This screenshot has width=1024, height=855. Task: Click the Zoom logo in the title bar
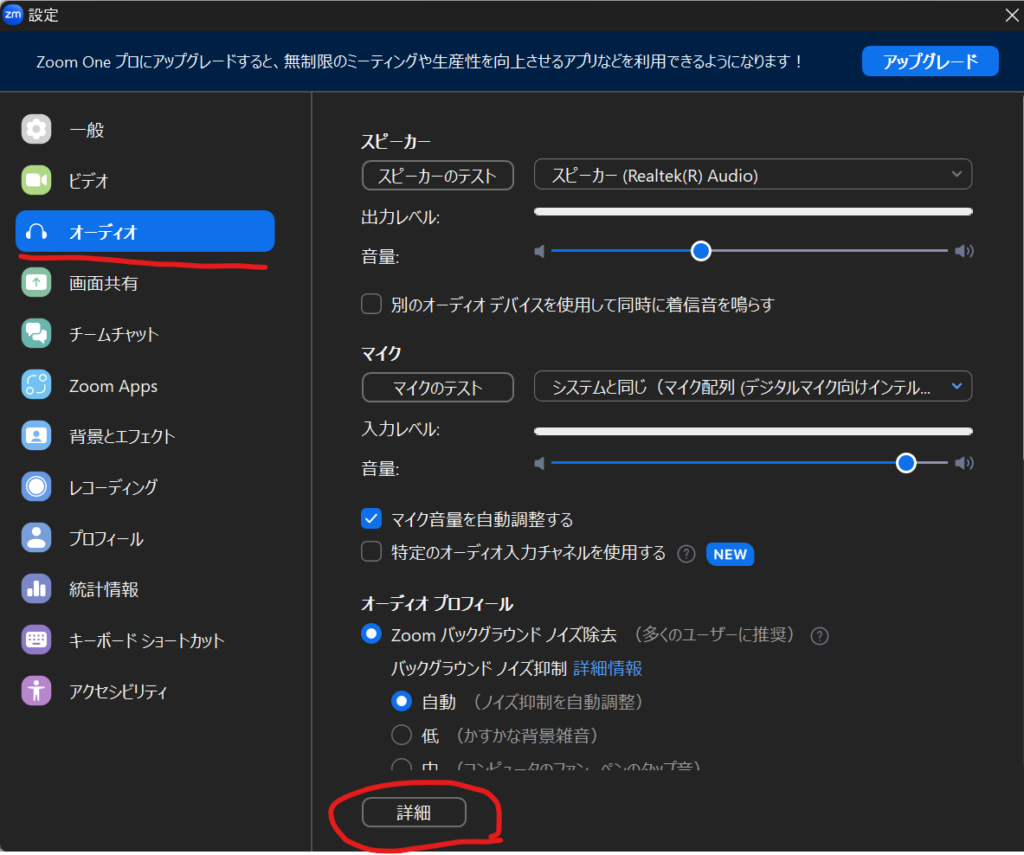point(13,14)
